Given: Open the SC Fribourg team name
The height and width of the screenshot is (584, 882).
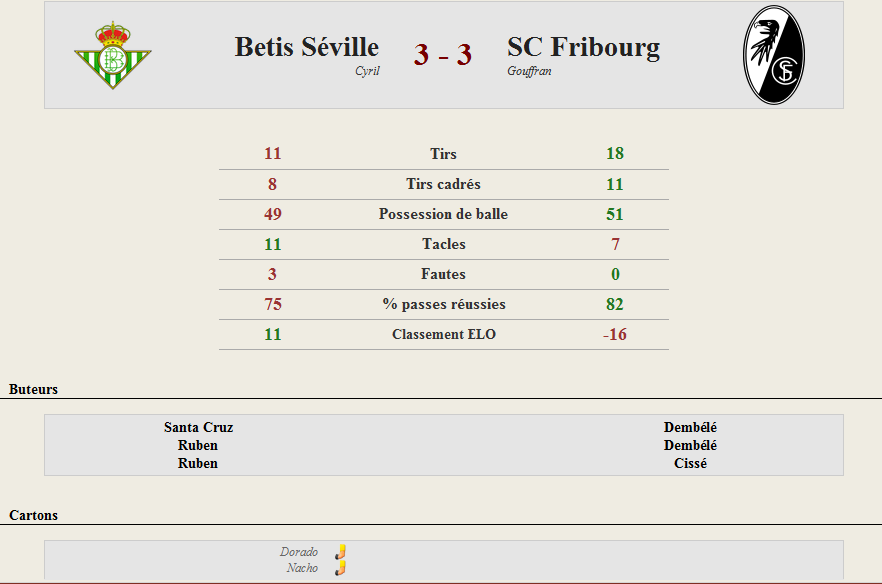Looking at the screenshot, I should tap(583, 47).
